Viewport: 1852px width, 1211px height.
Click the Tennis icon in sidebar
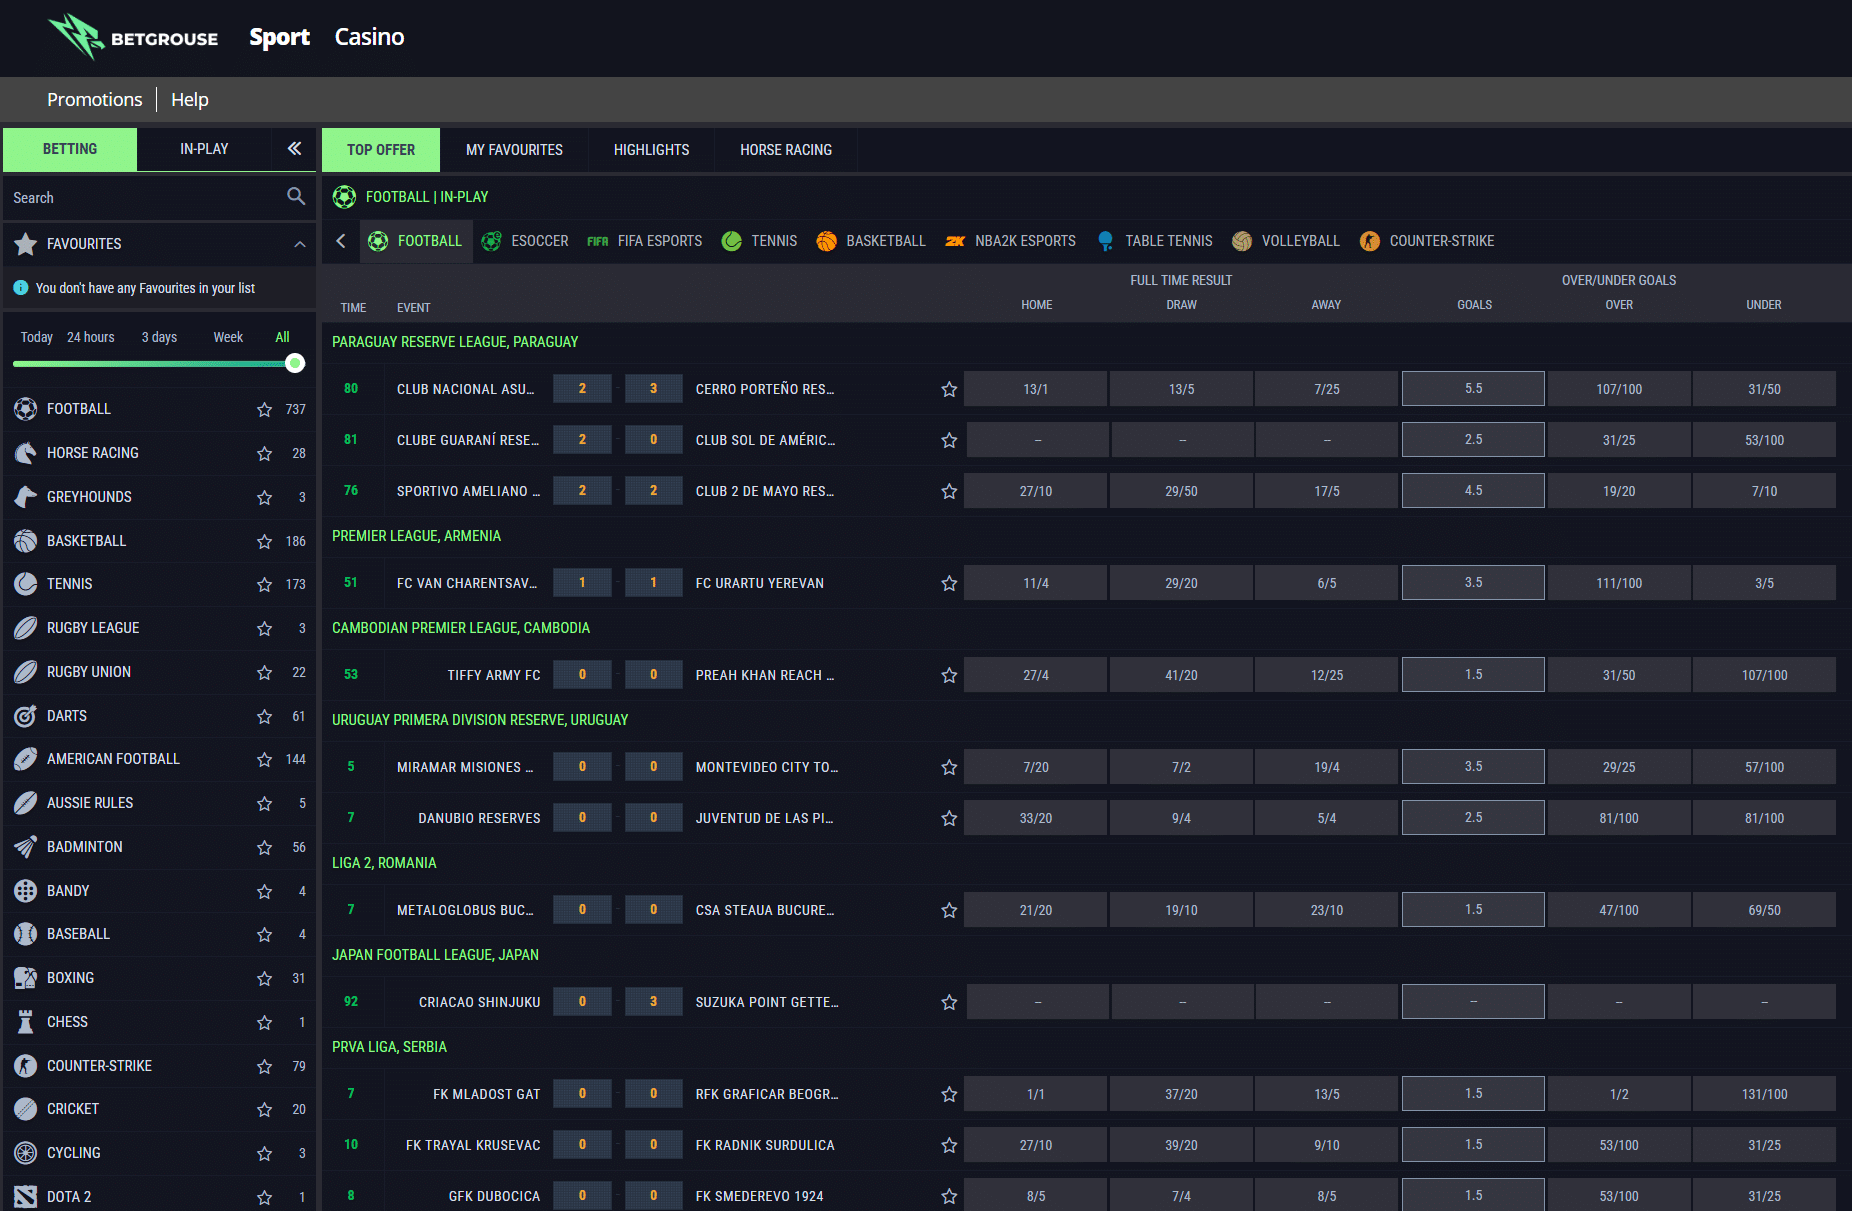(x=26, y=584)
